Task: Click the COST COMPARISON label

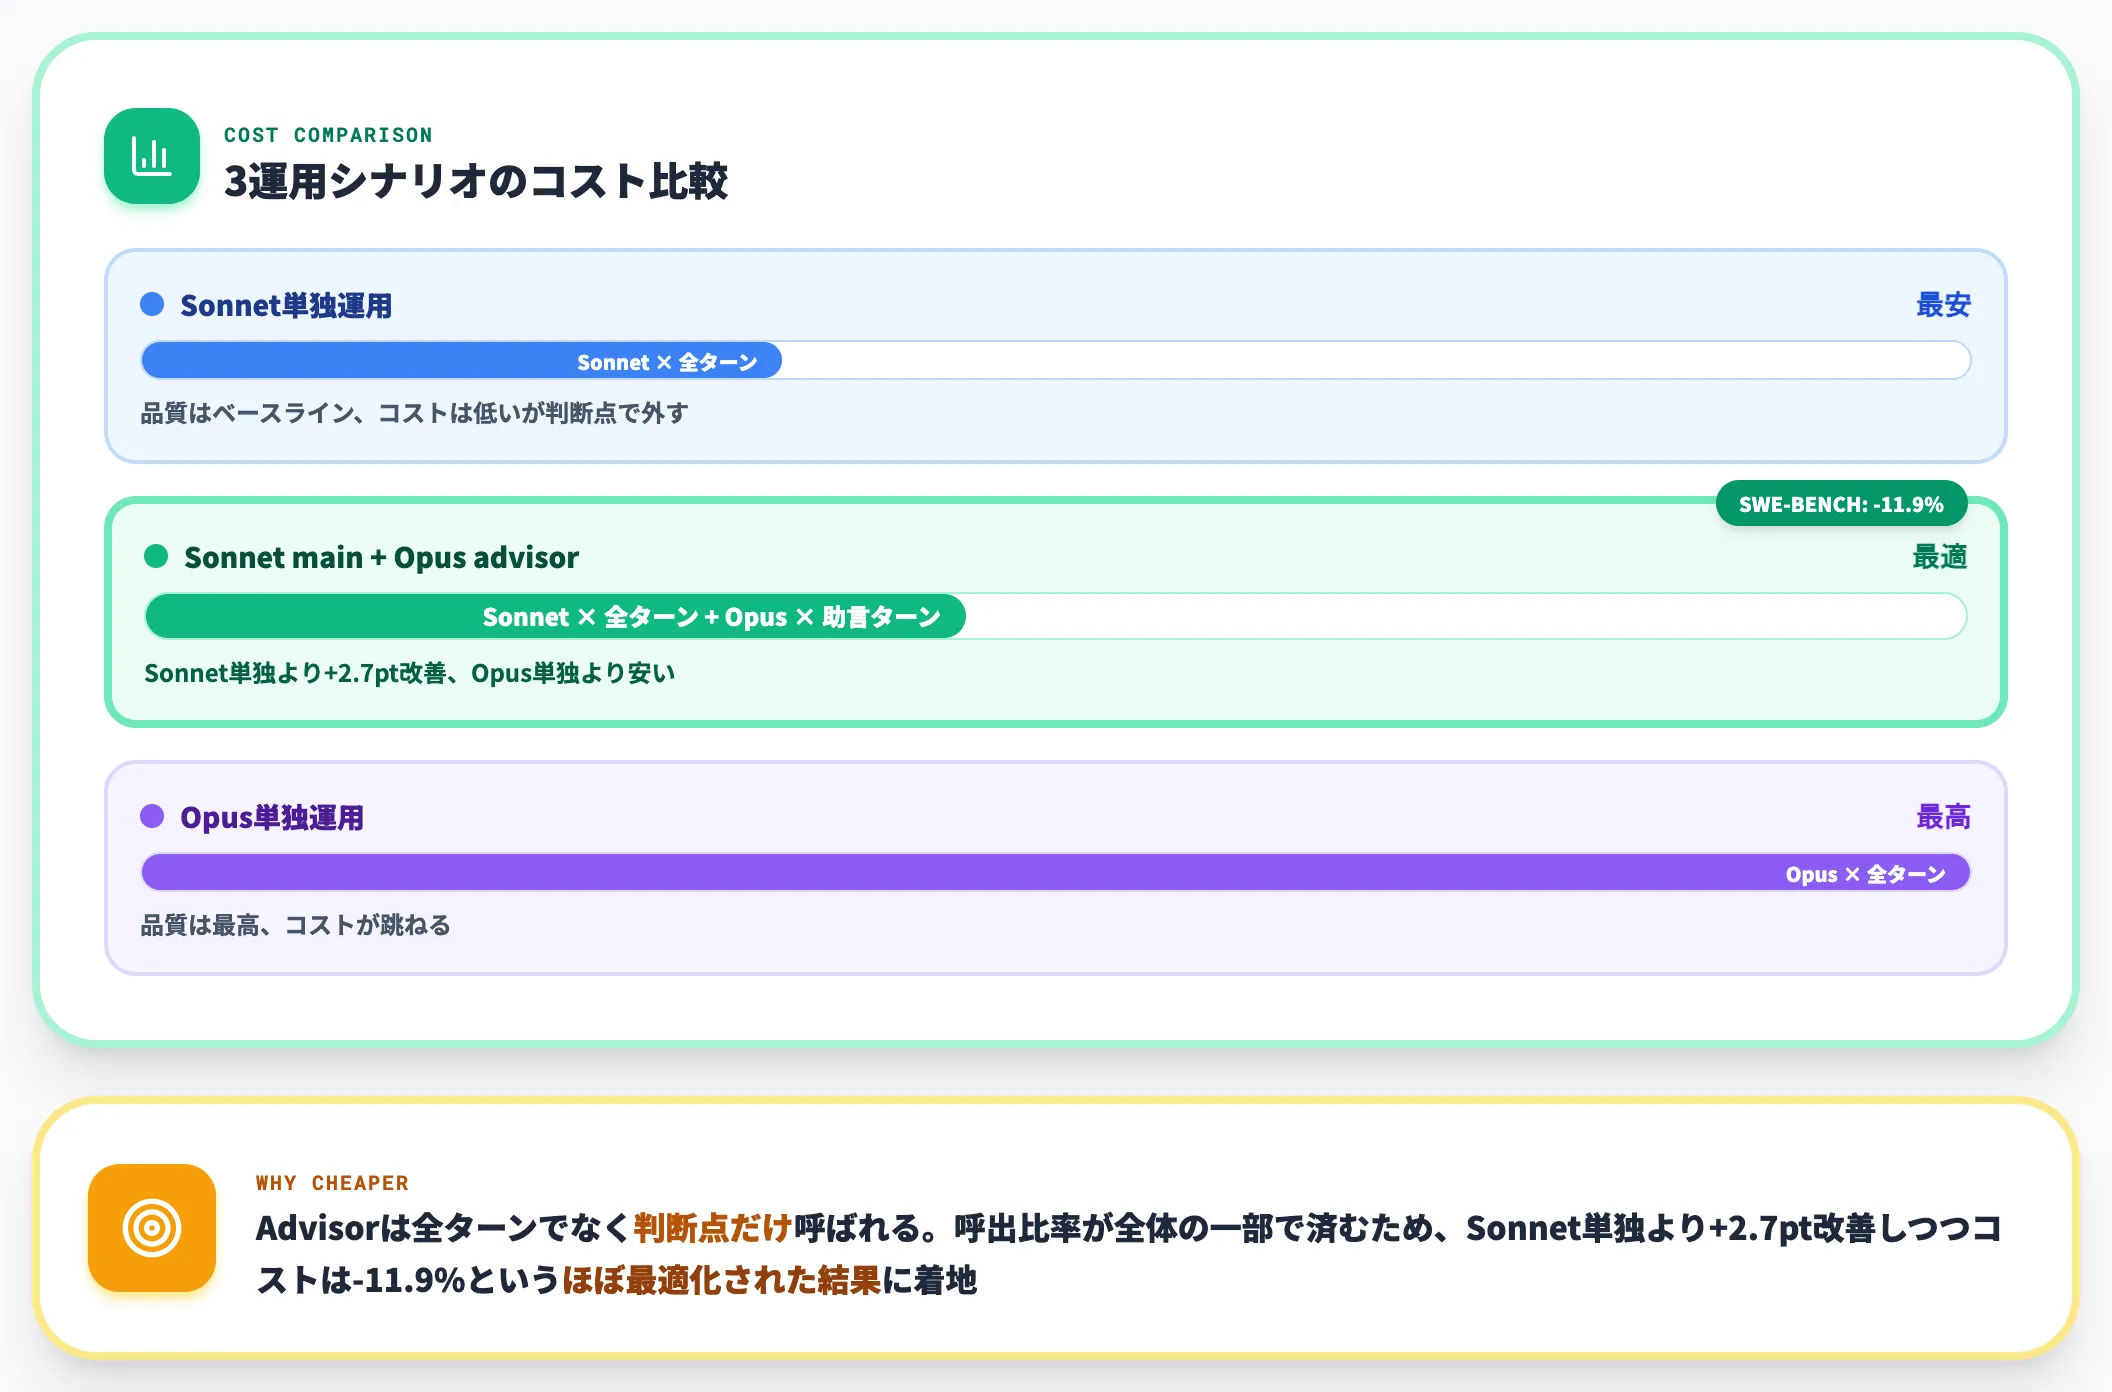Action: click(328, 135)
